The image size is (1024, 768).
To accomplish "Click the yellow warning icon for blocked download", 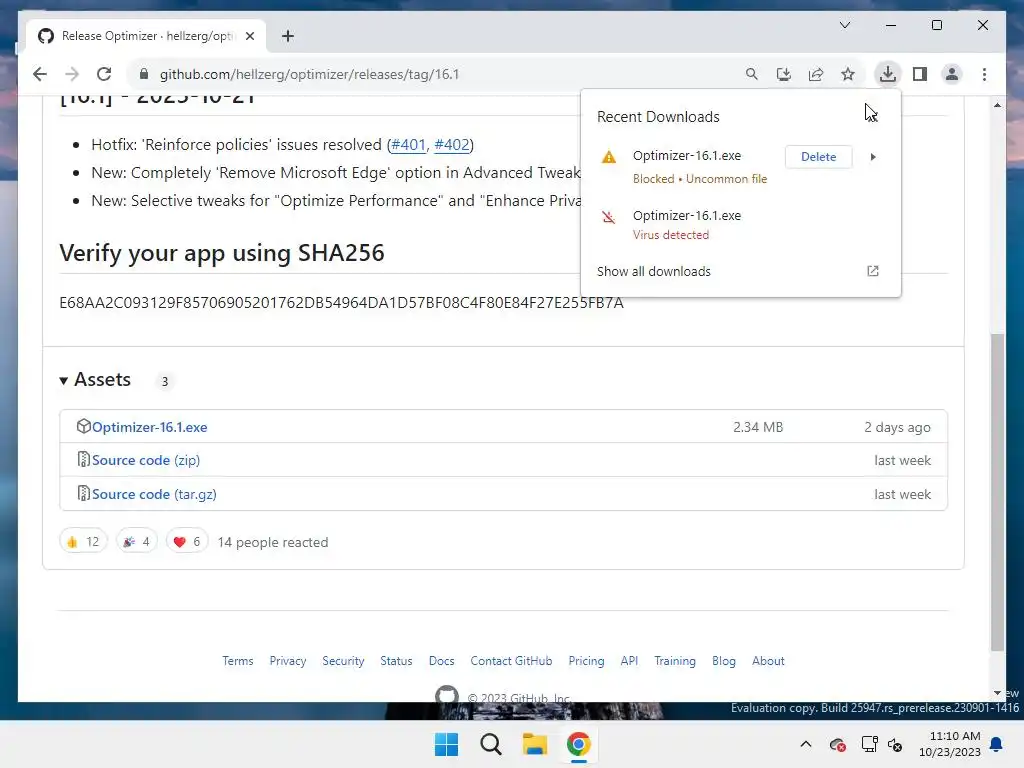I will tap(609, 157).
